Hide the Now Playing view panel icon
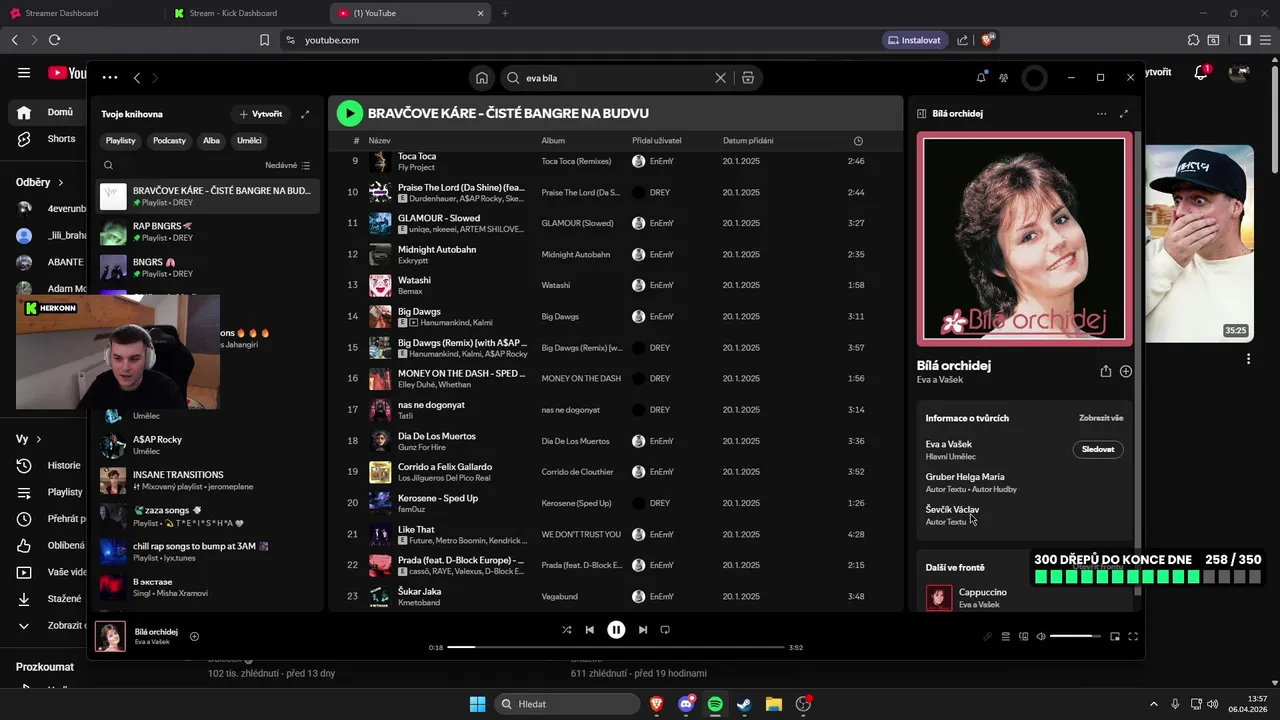Screen dimensions: 1280x720 [x=921, y=114]
